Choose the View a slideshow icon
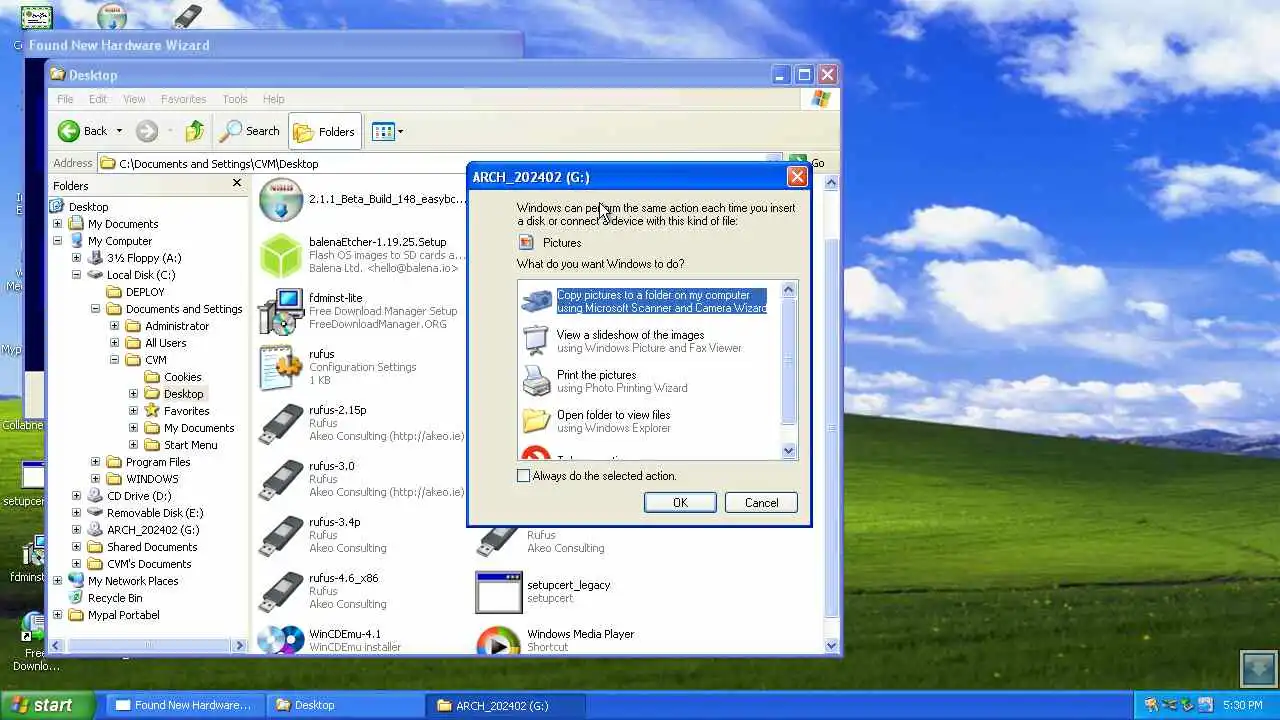 pyautogui.click(x=536, y=341)
